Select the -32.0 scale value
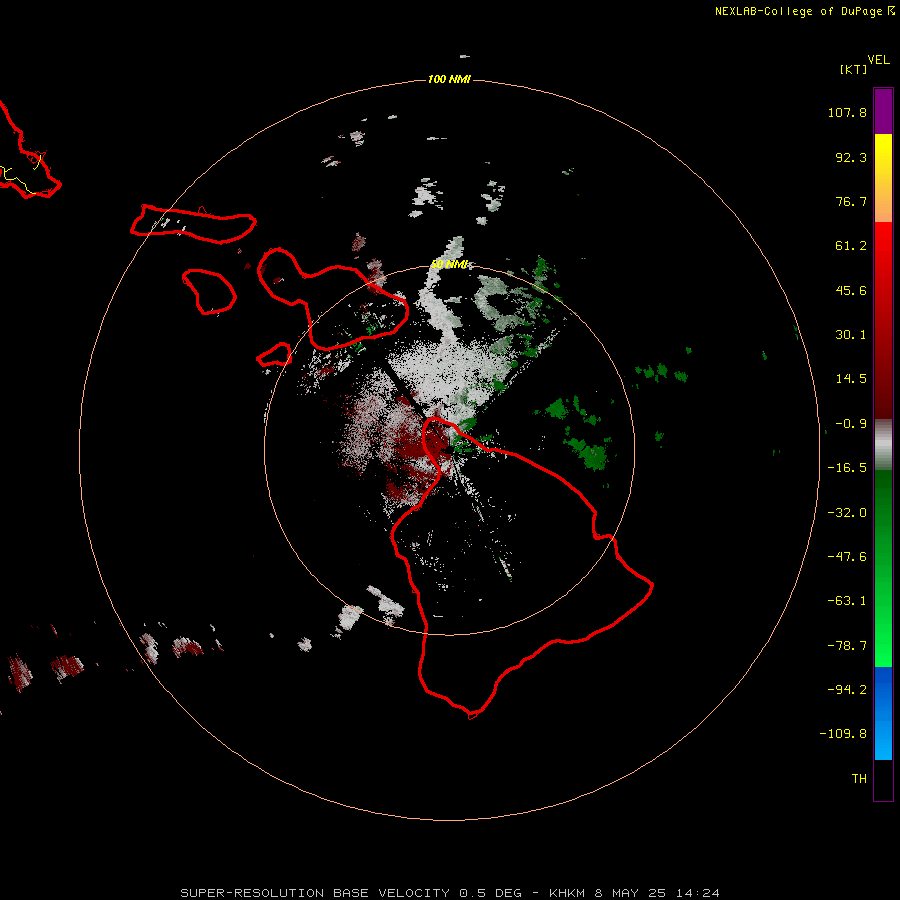Image resolution: width=900 pixels, height=900 pixels. click(847, 513)
